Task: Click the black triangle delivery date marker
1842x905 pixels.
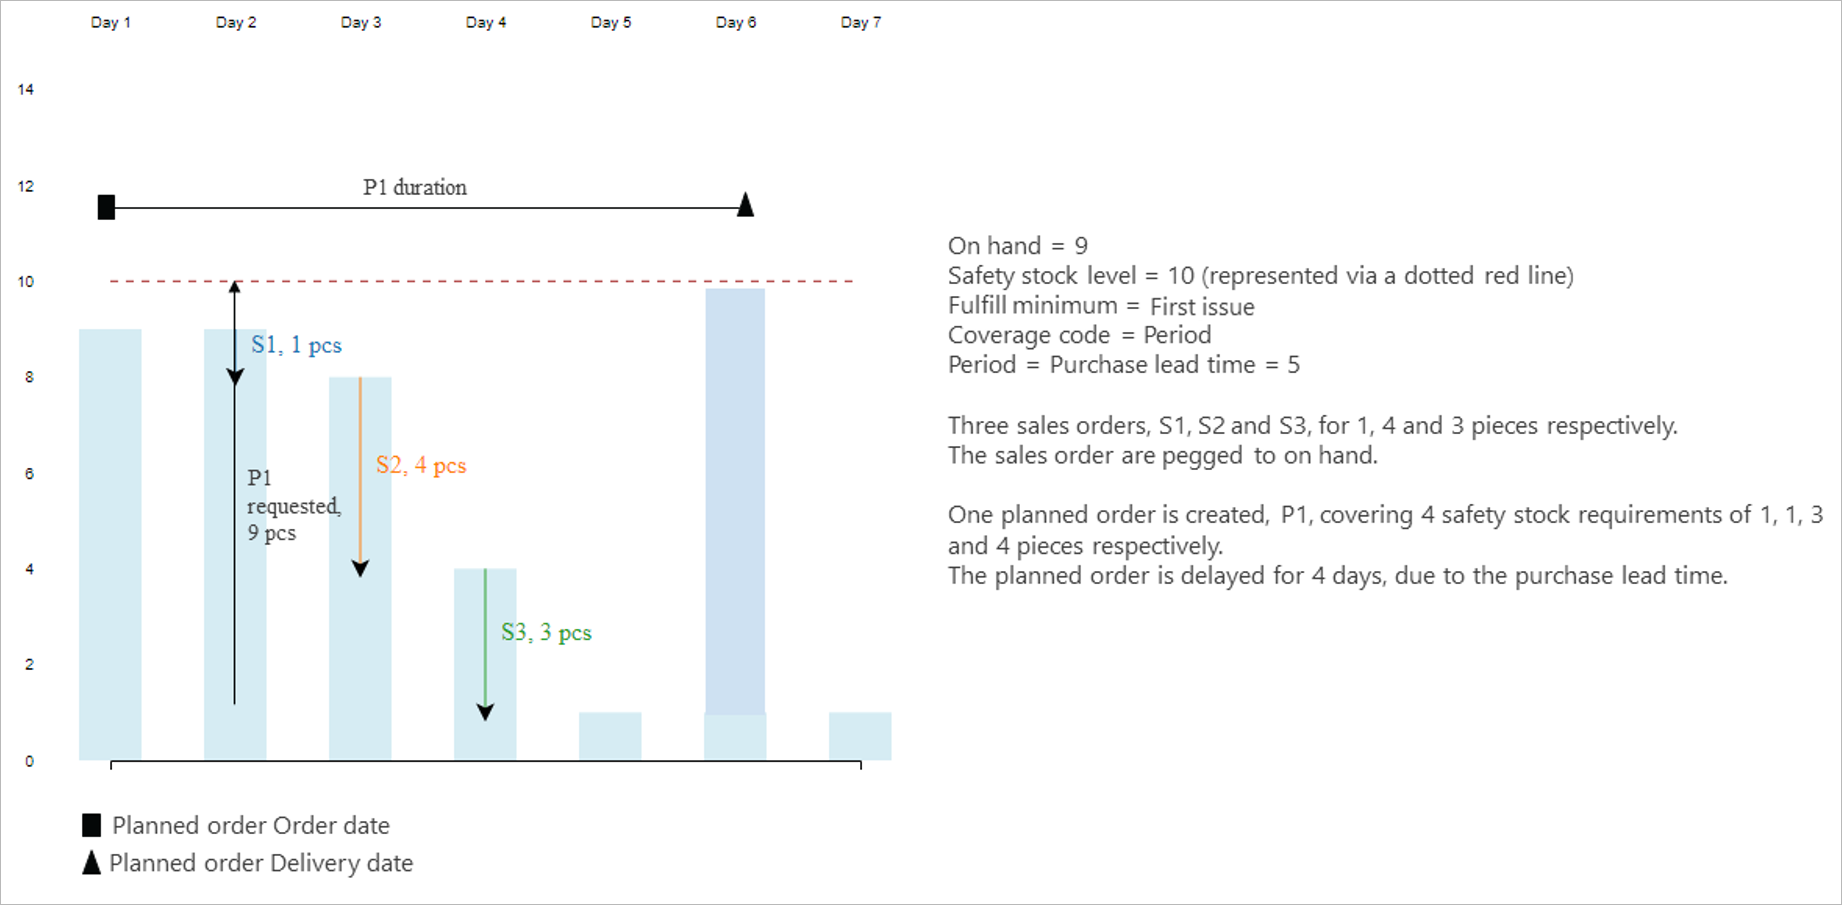Action: coord(745,204)
